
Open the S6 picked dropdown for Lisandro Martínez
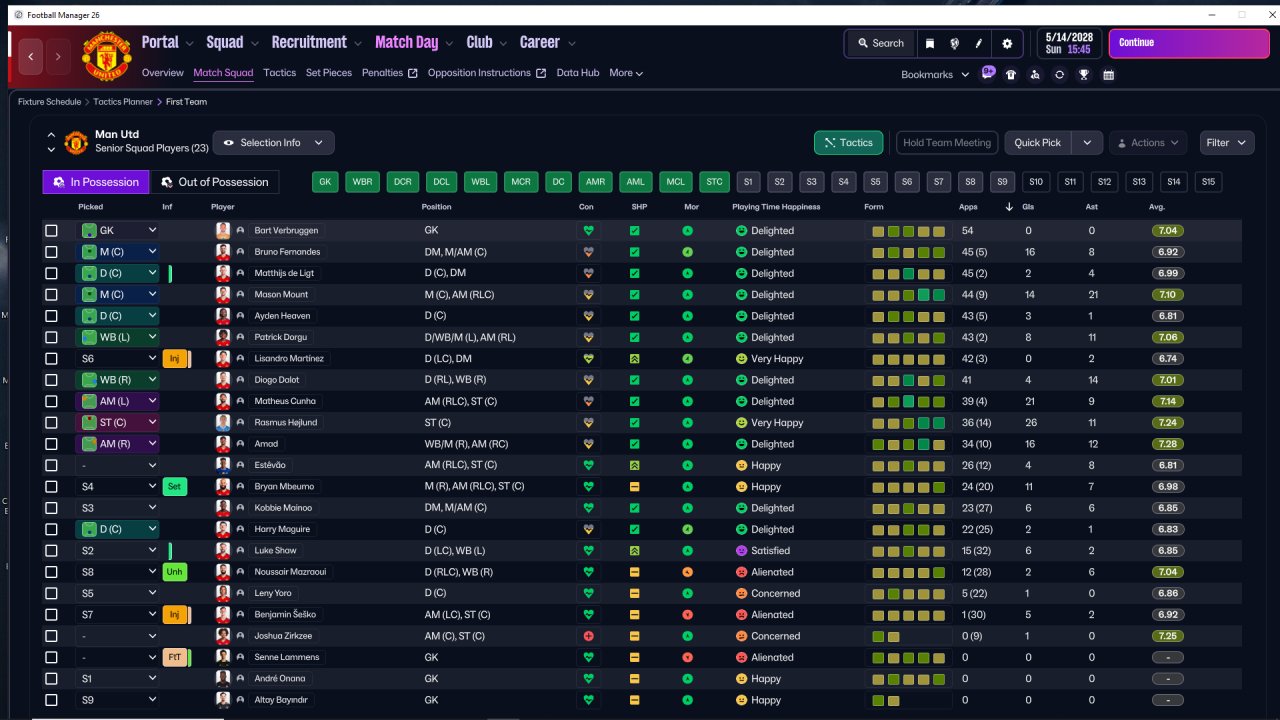(x=119, y=359)
